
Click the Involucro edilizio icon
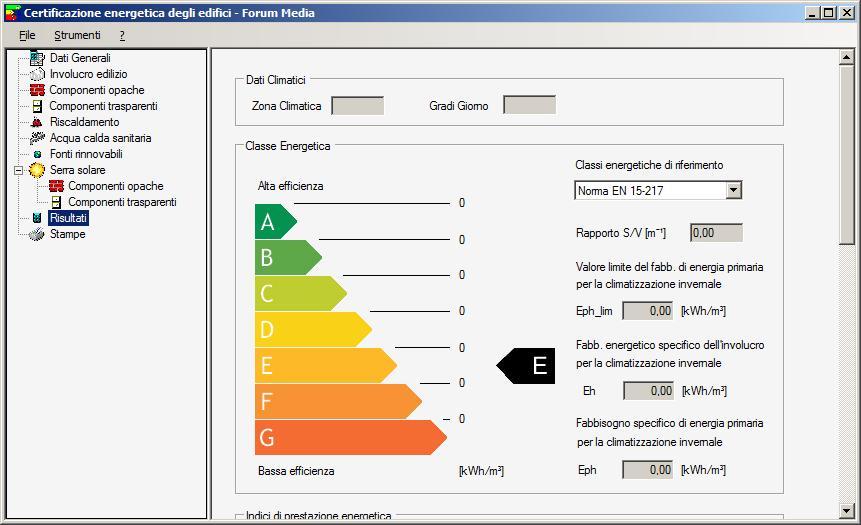pyautogui.click(x=38, y=74)
